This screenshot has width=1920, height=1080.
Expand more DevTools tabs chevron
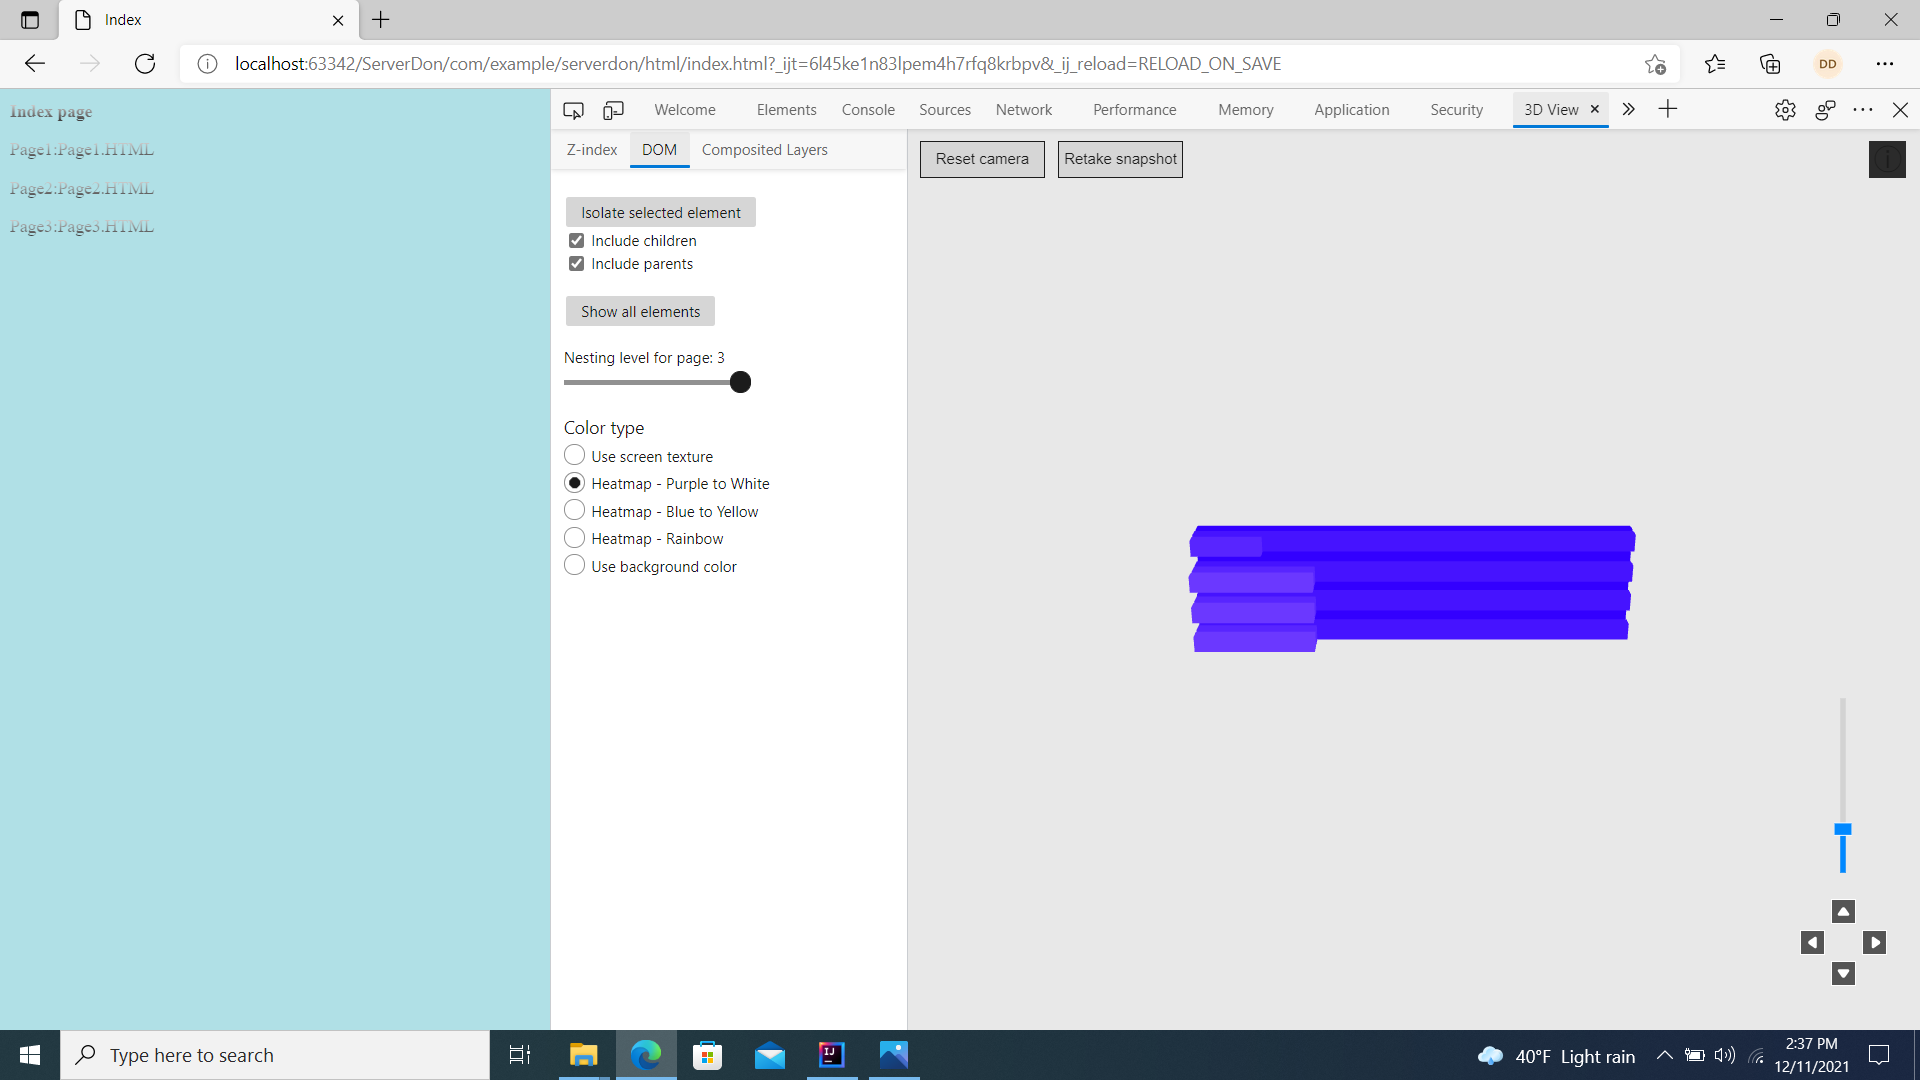(x=1628, y=109)
